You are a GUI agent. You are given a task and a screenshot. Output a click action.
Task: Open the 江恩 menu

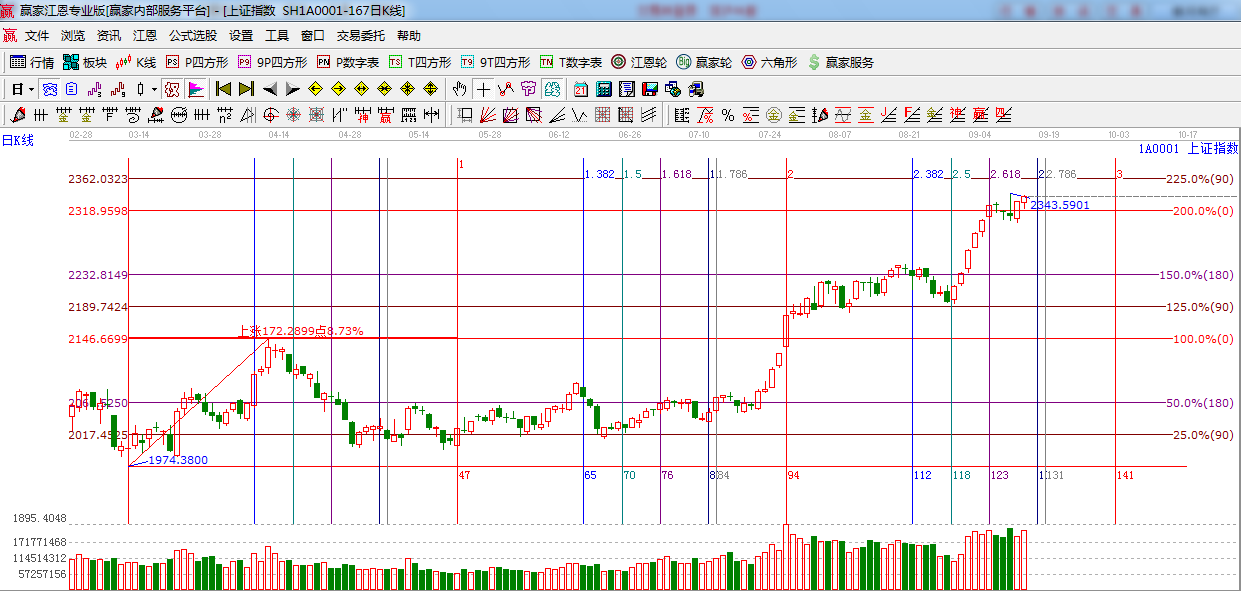pos(145,35)
